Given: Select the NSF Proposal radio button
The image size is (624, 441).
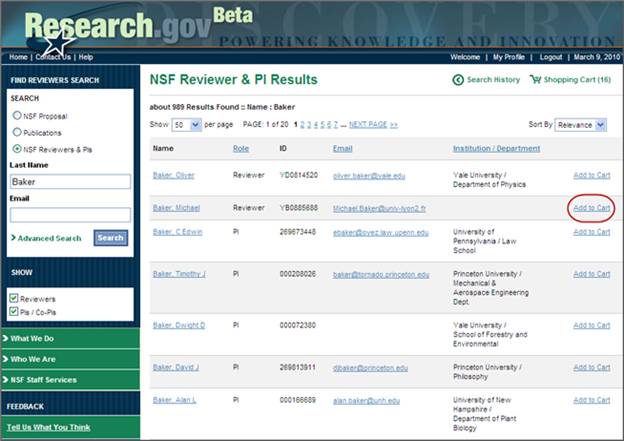Looking at the screenshot, I should 16,116.
